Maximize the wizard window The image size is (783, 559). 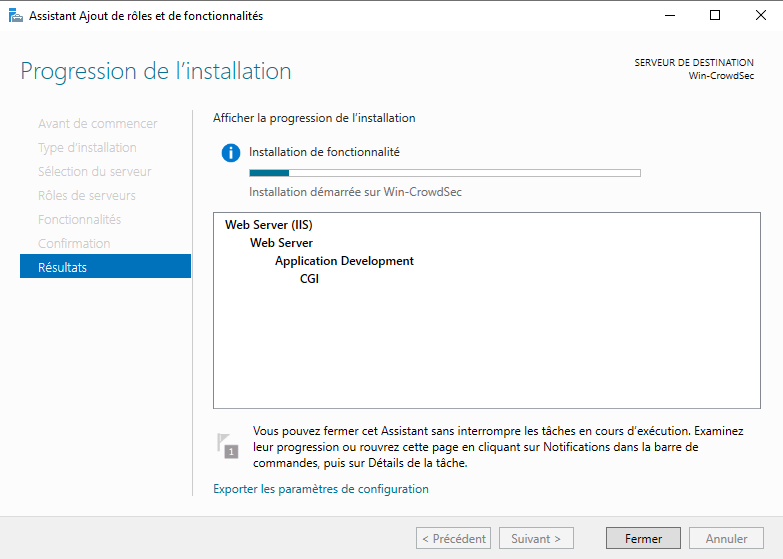pyautogui.click(x=715, y=16)
